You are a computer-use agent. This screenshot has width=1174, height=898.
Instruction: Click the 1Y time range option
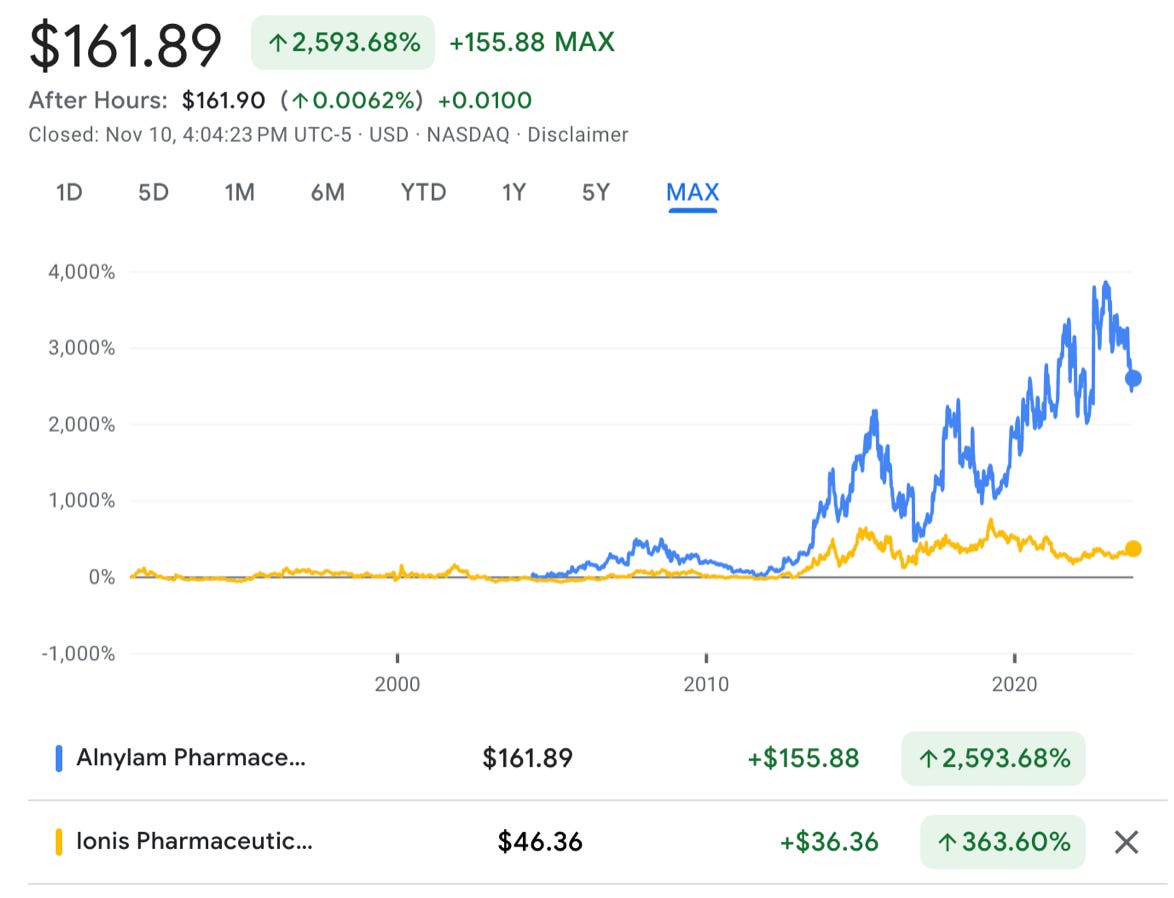point(512,192)
